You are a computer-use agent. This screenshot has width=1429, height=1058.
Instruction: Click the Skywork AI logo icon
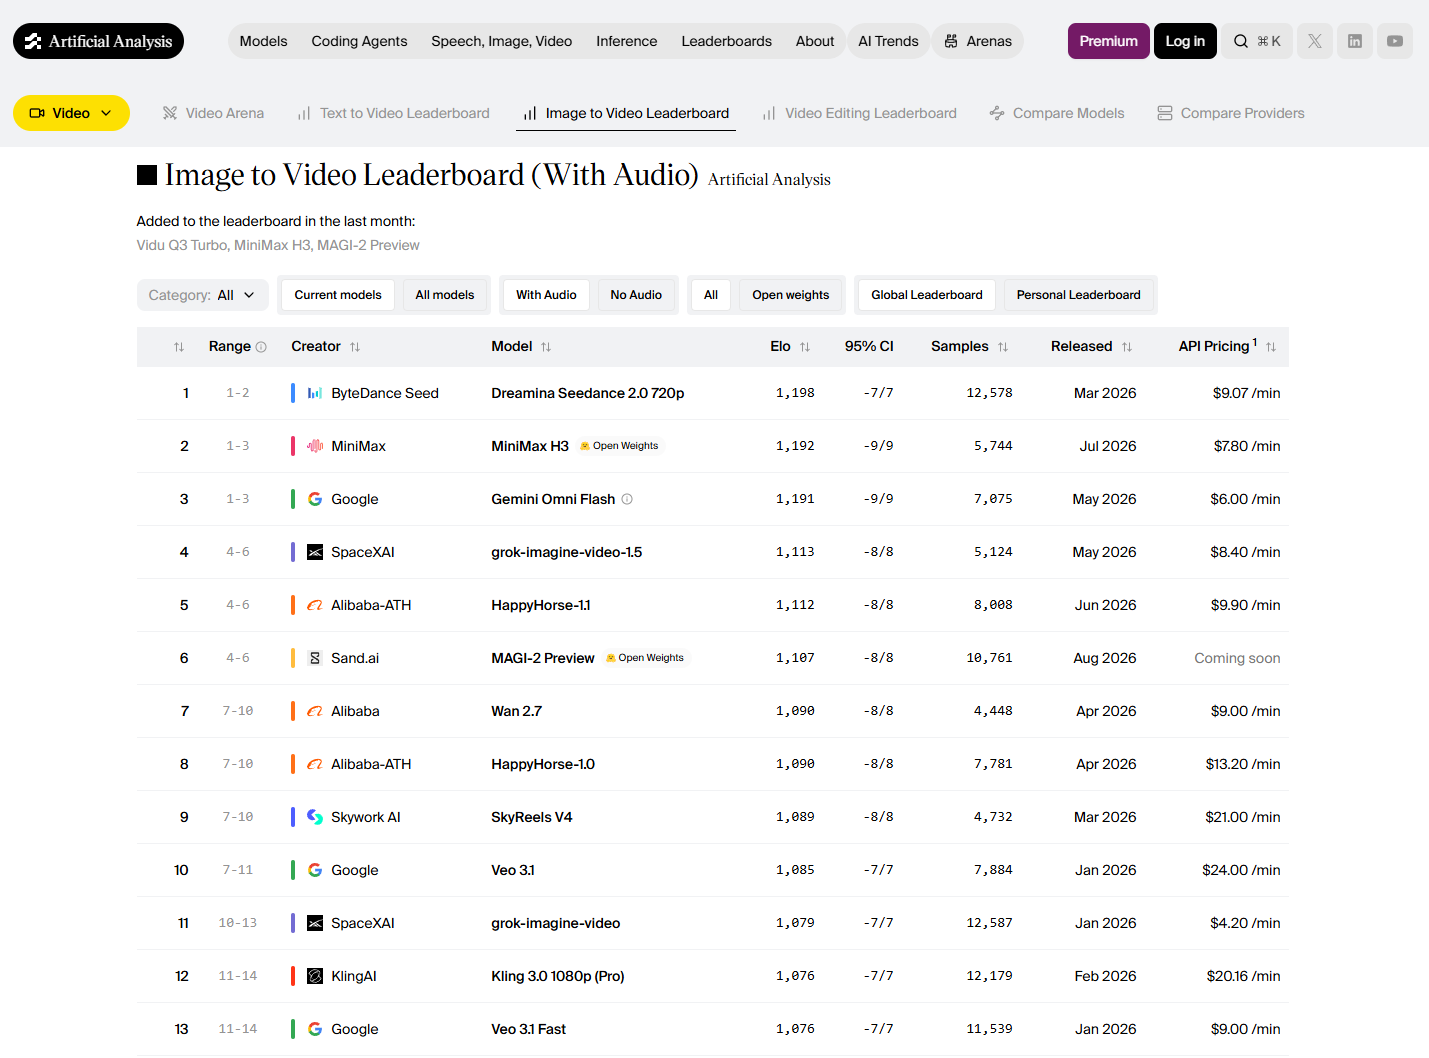pos(315,817)
